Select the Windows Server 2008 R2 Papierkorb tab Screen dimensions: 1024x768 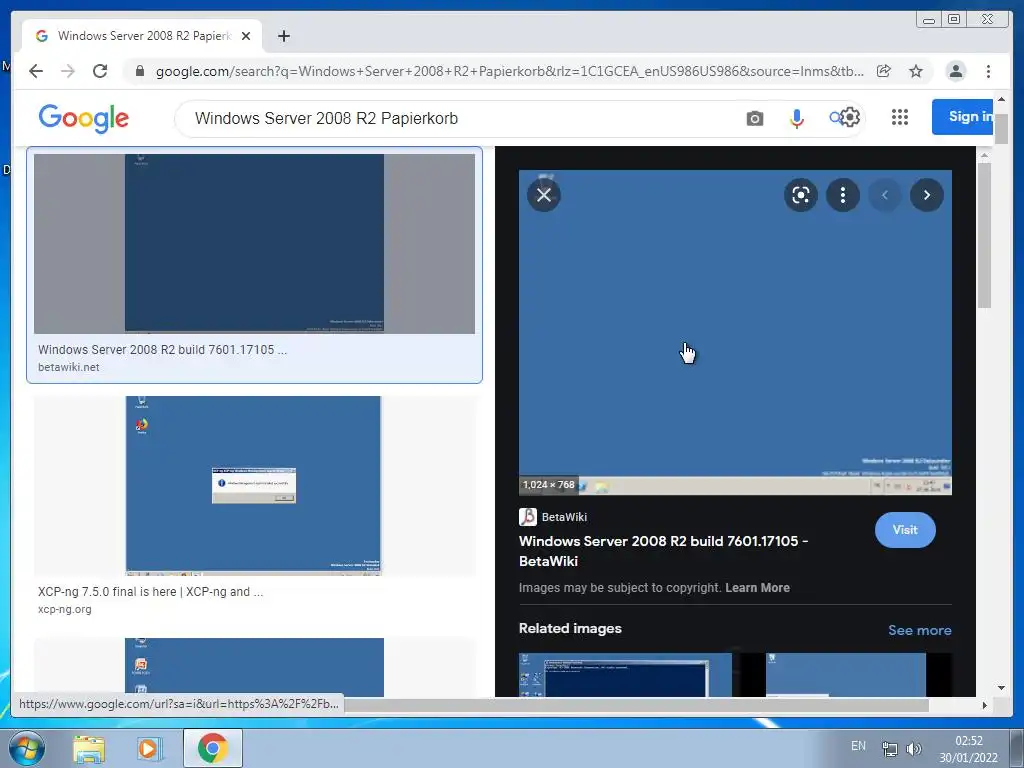[x=144, y=36]
